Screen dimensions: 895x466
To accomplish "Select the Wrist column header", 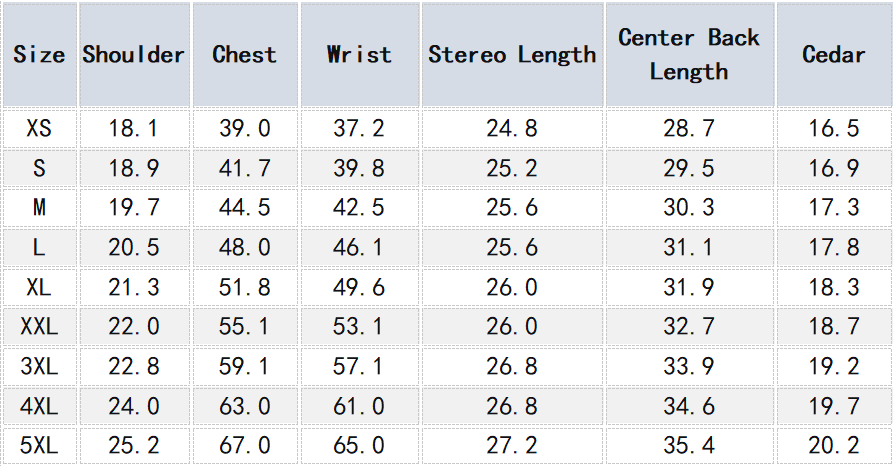I will pos(359,55).
